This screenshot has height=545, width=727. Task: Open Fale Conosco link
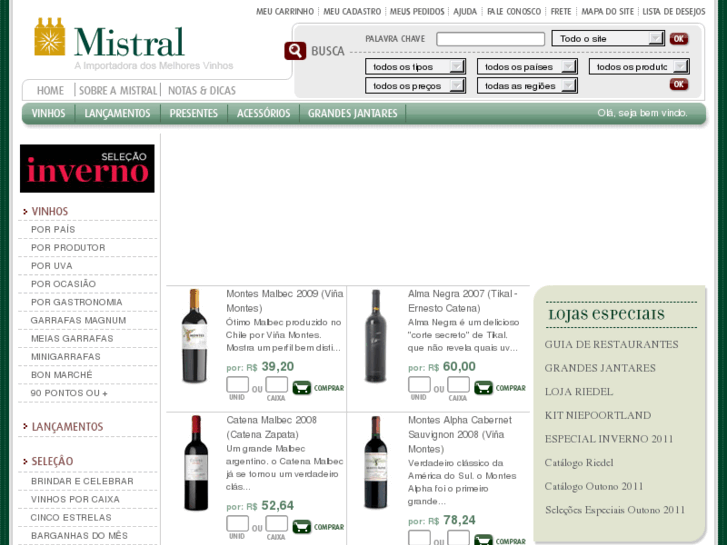coord(514,12)
